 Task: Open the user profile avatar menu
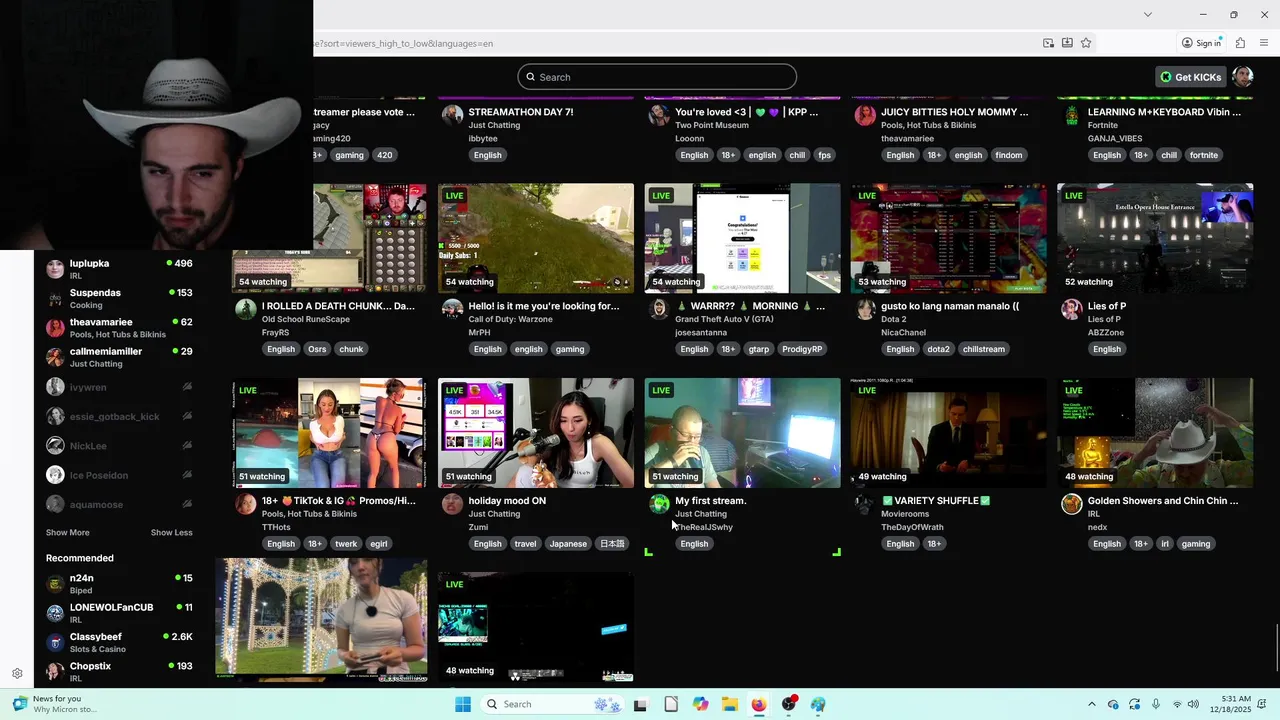pos(1243,77)
